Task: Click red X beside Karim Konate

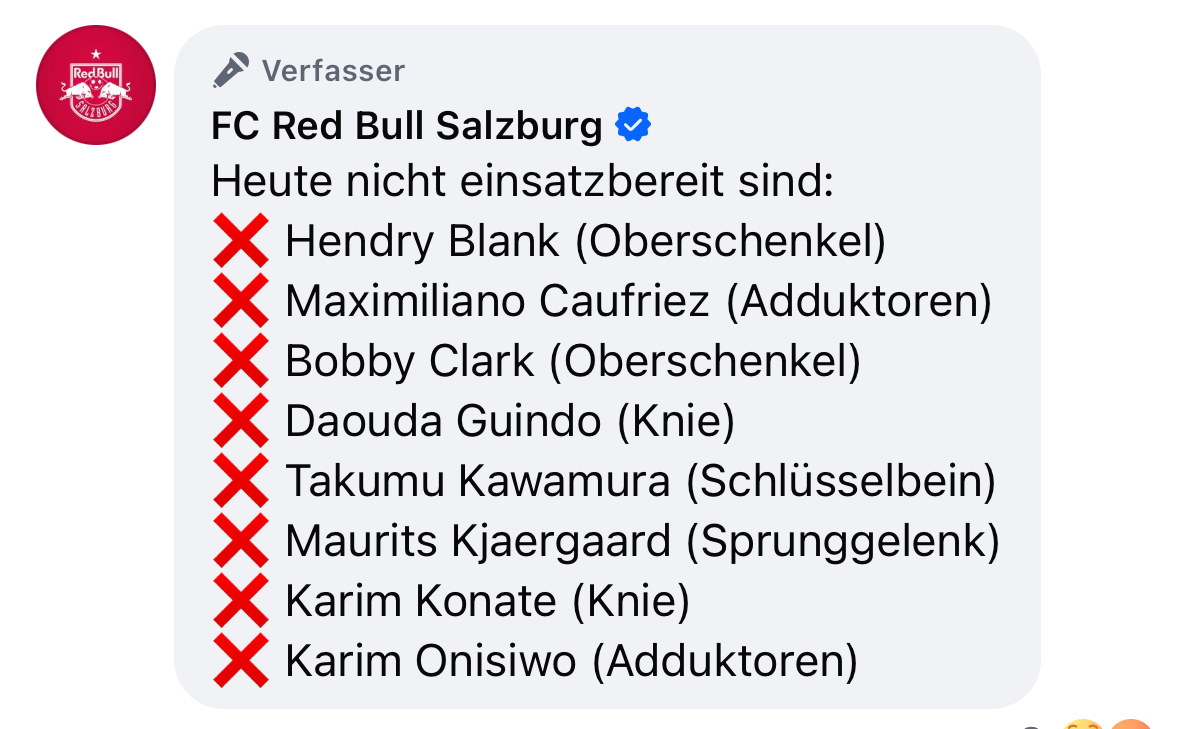Action: (x=241, y=600)
